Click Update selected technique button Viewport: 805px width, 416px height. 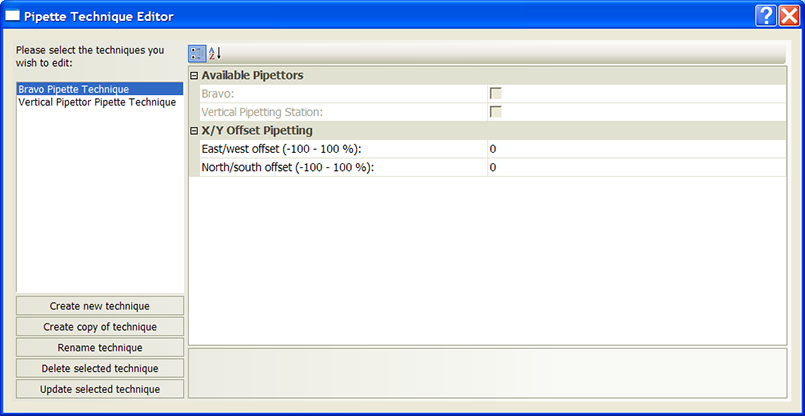click(100, 390)
